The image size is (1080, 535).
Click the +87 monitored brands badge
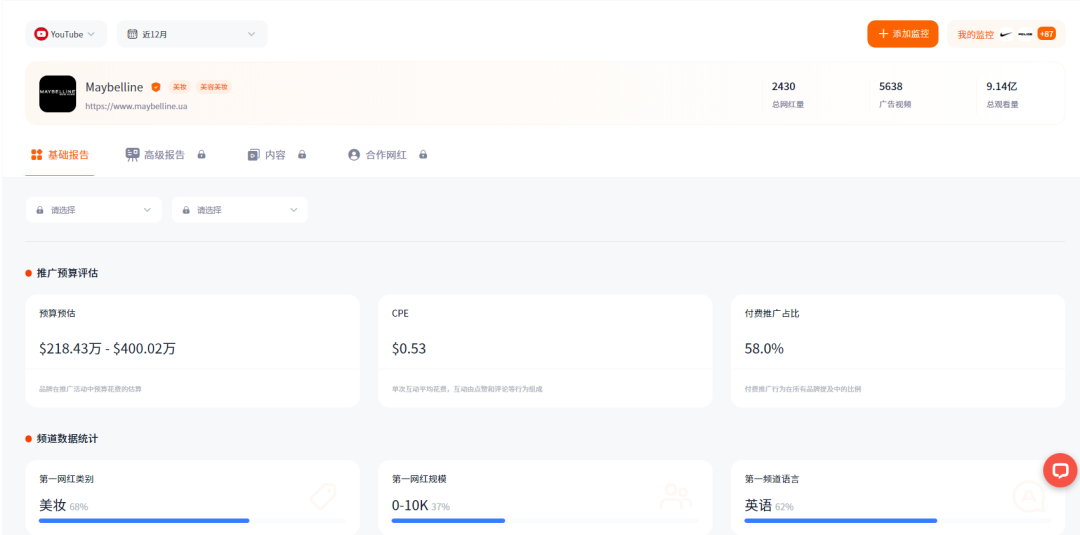tap(1046, 34)
